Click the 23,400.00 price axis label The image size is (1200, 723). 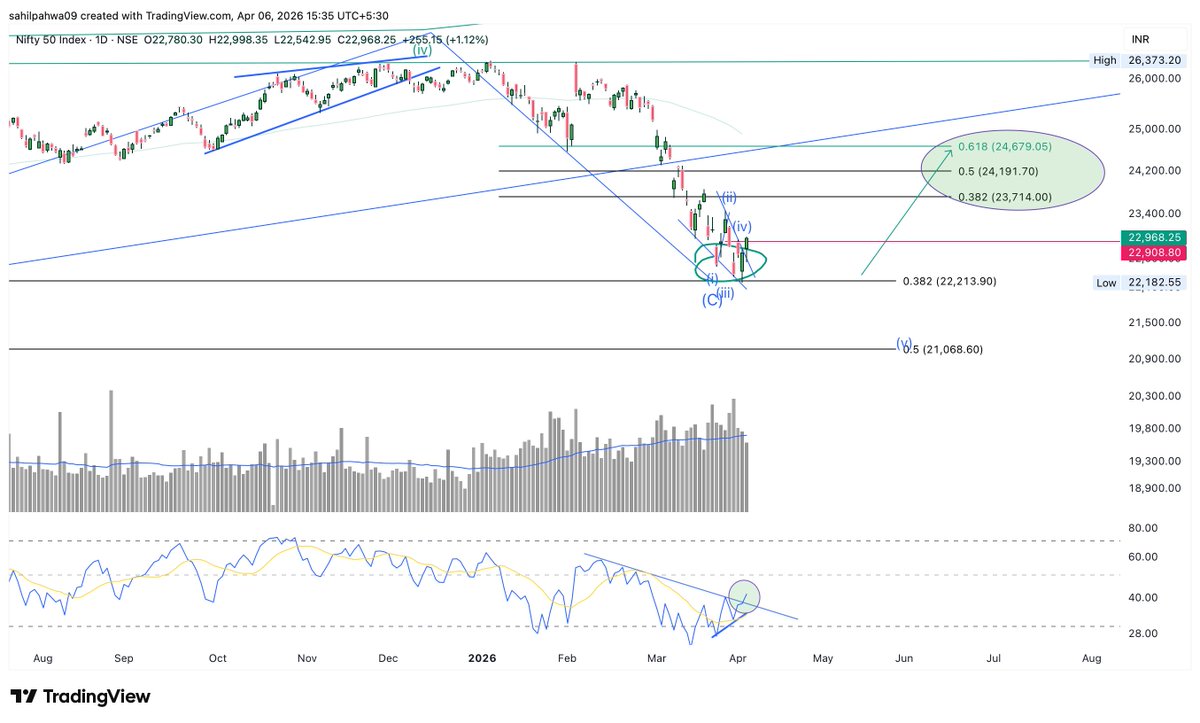(1156, 214)
